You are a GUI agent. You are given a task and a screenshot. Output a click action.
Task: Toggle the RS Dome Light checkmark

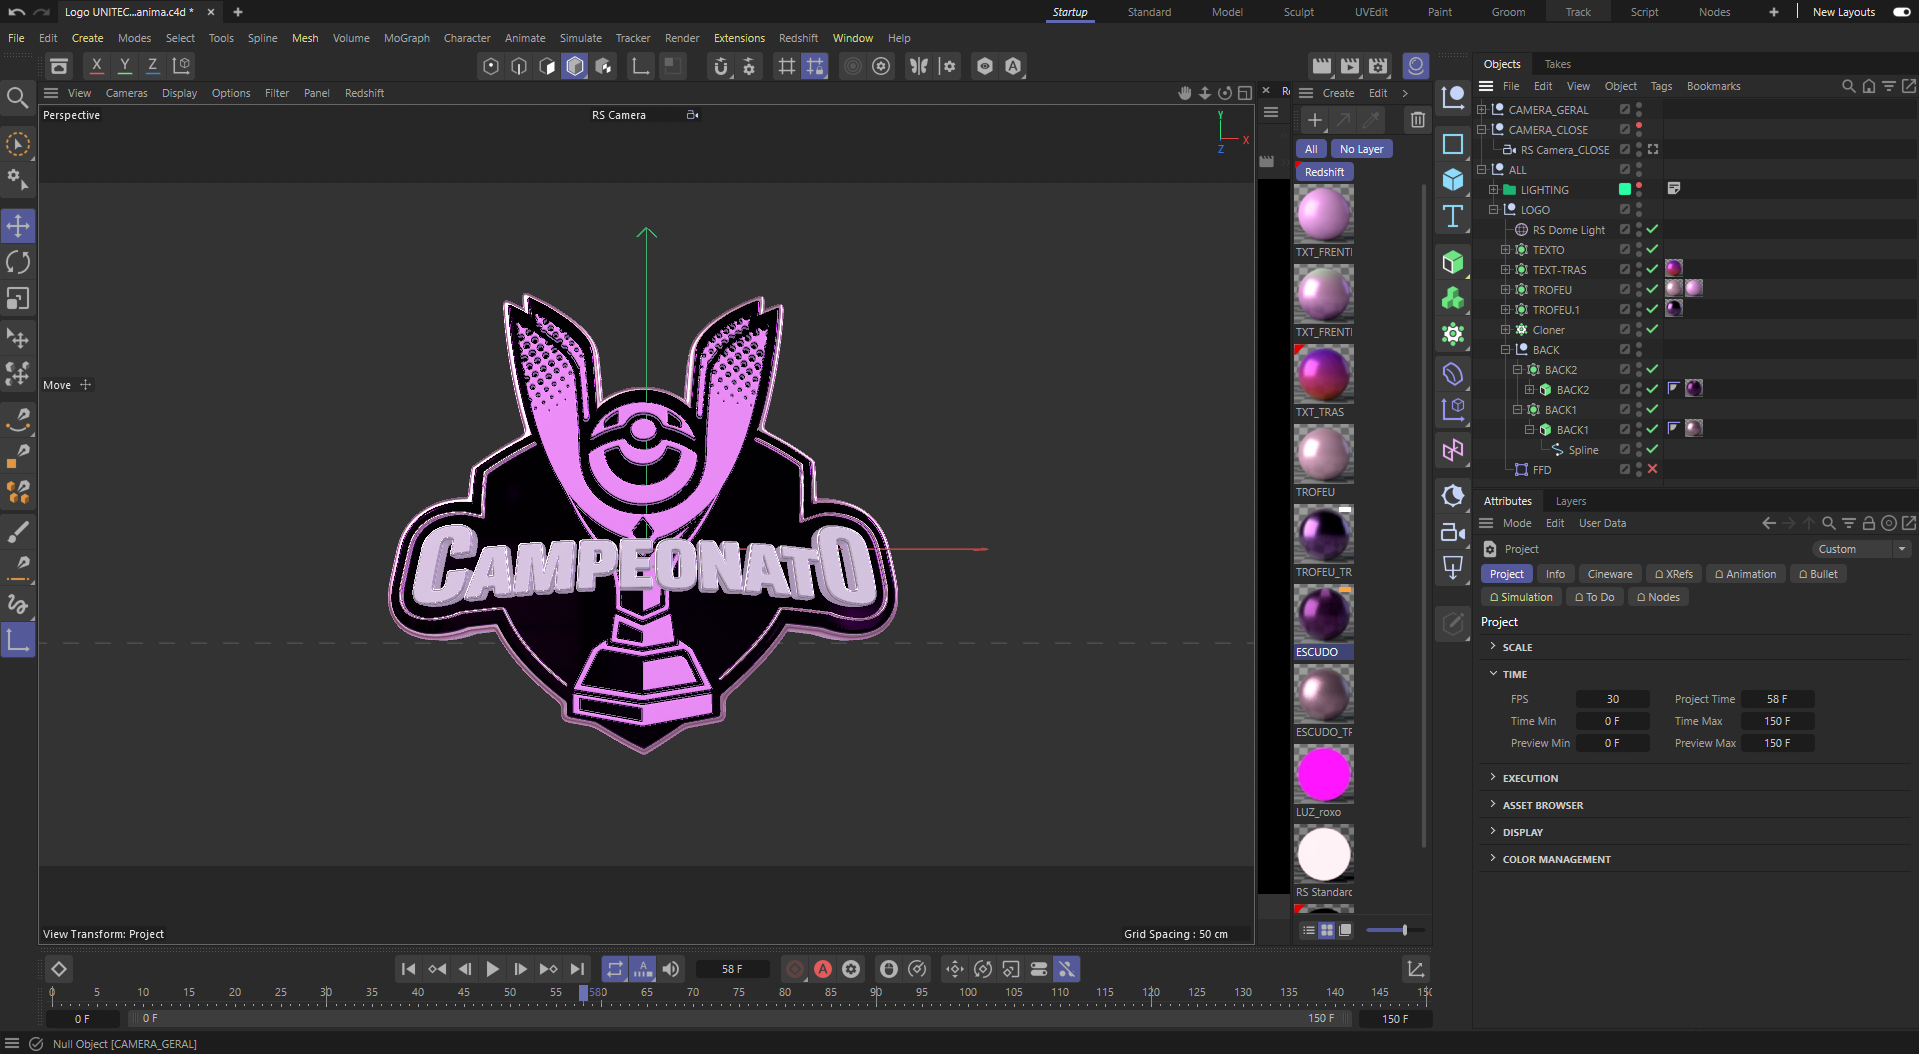tap(1652, 229)
